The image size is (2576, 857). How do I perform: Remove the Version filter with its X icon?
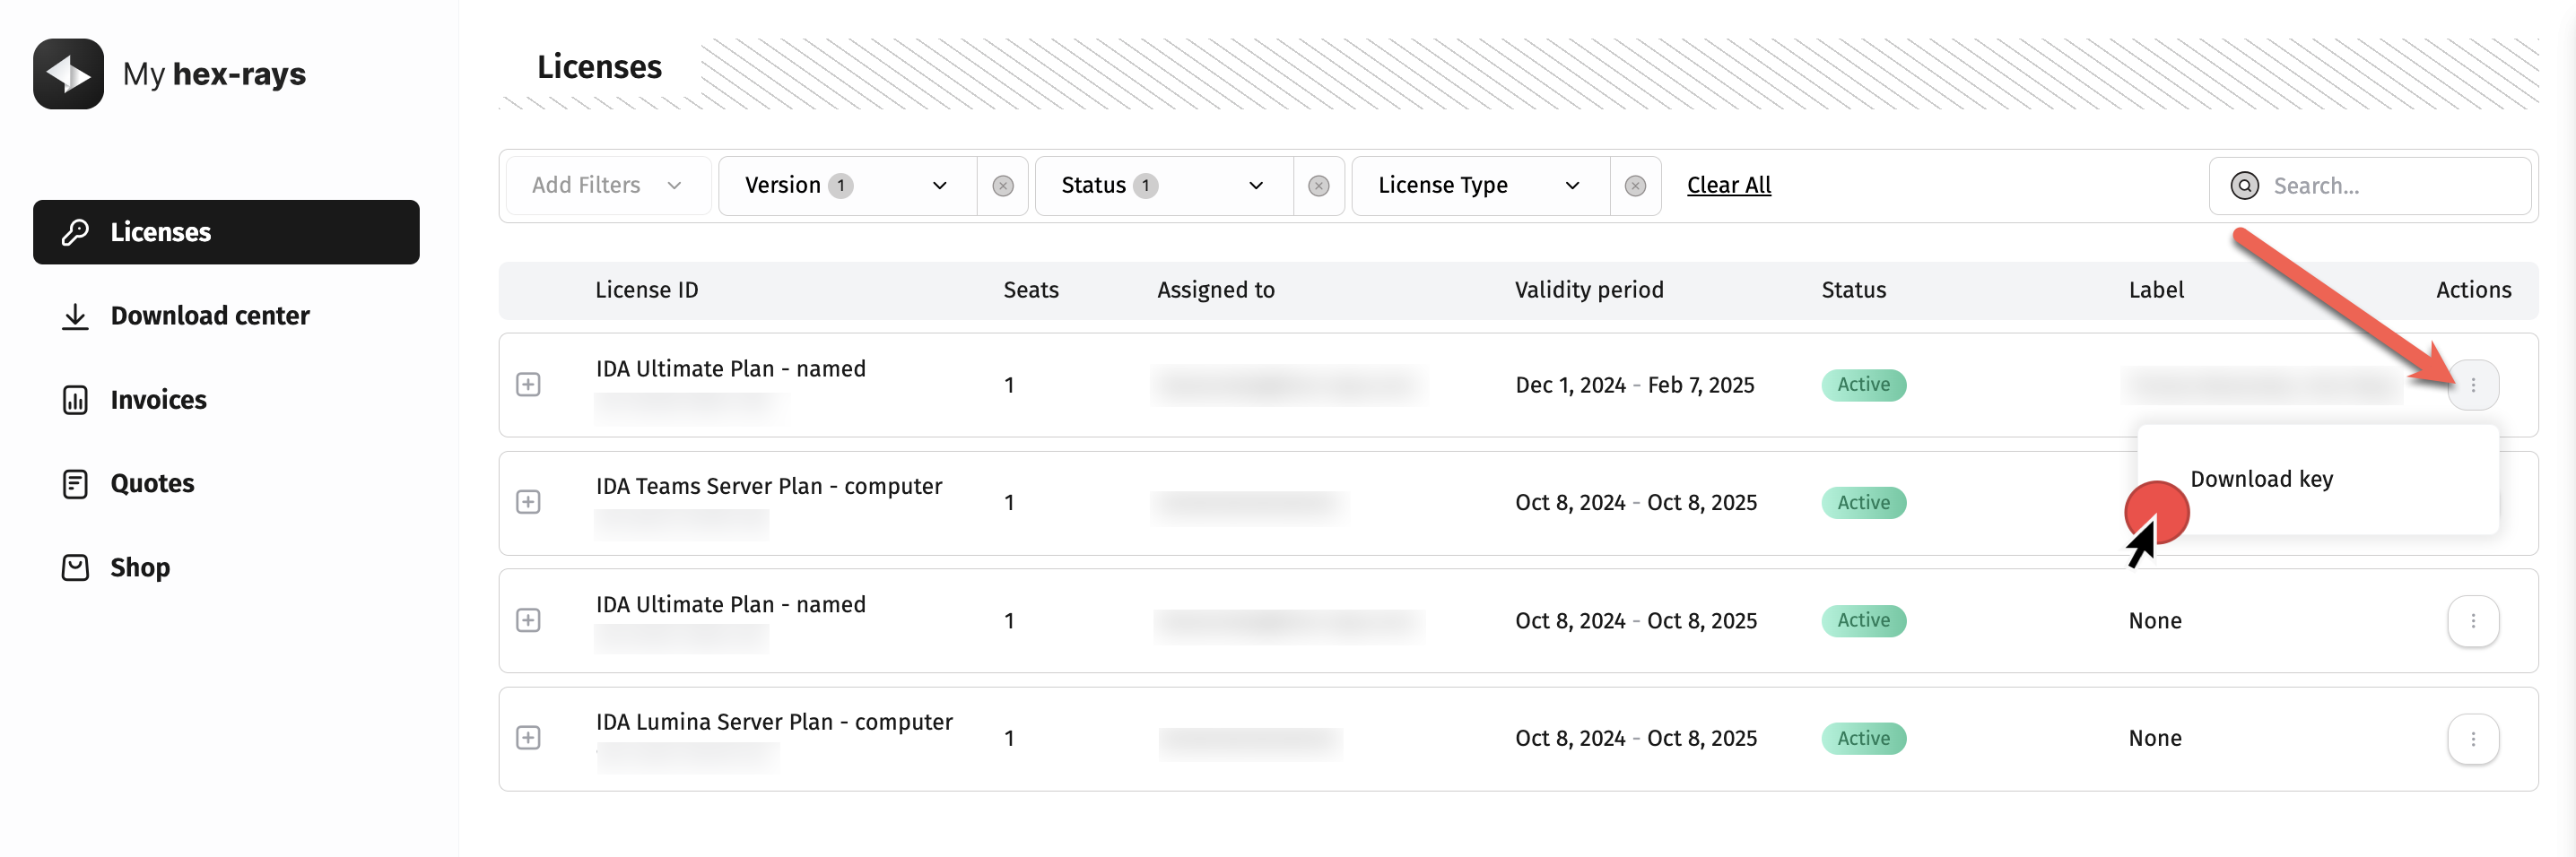point(1002,186)
